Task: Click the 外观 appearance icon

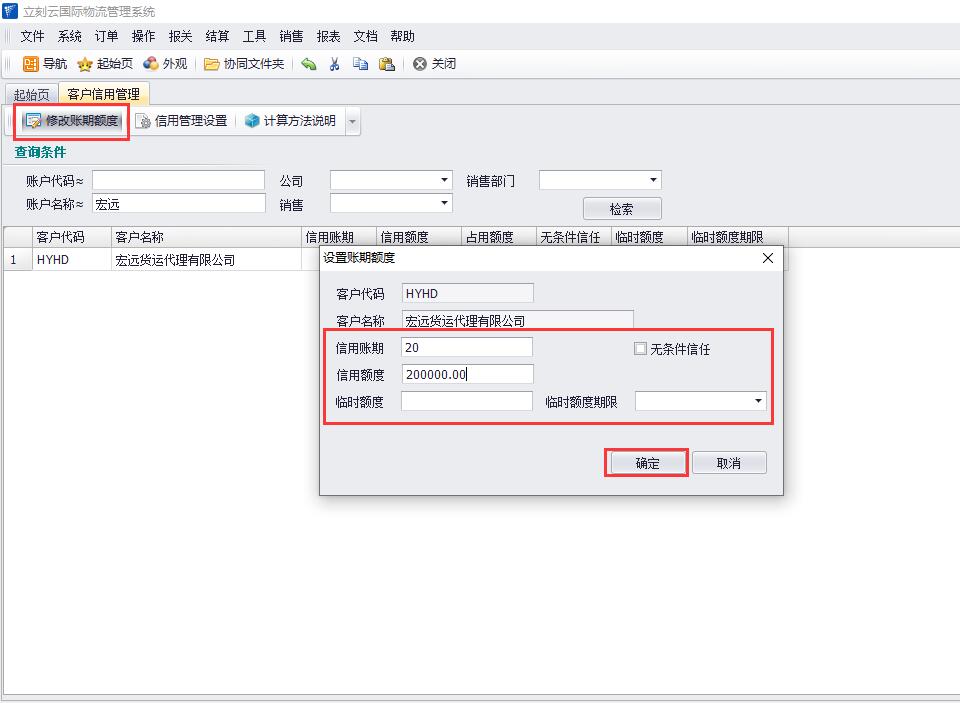Action: tap(151, 64)
